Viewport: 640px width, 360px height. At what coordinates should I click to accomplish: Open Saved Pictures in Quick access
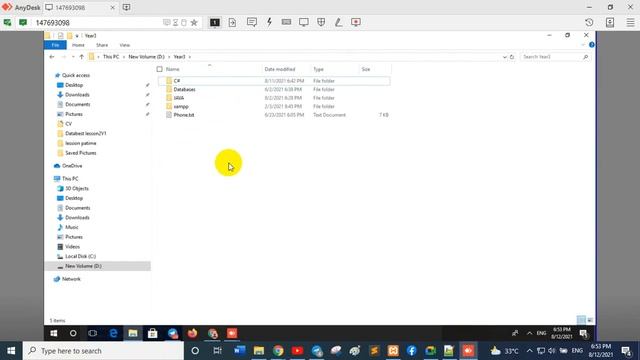point(80,153)
